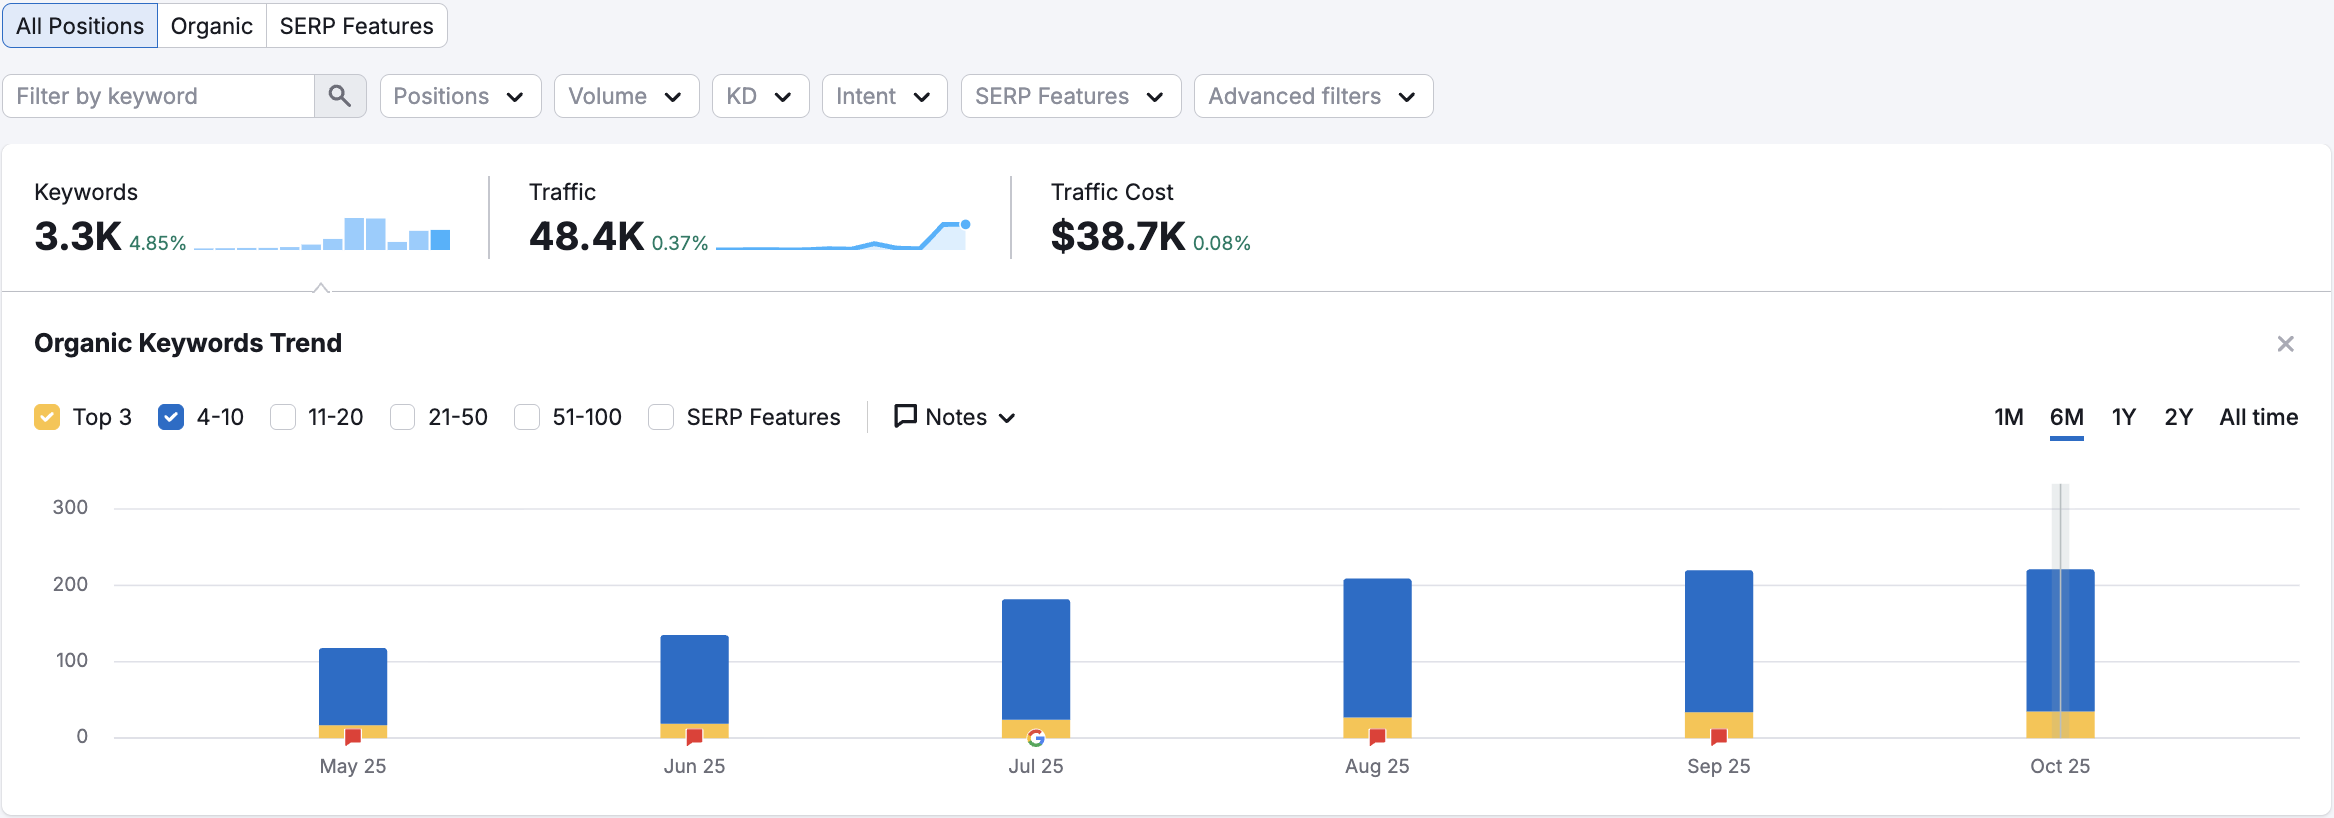This screenshot has width=2334, height=818.
Task: Uncheck the Top 3 checkbox
Action: click(47, 417)
